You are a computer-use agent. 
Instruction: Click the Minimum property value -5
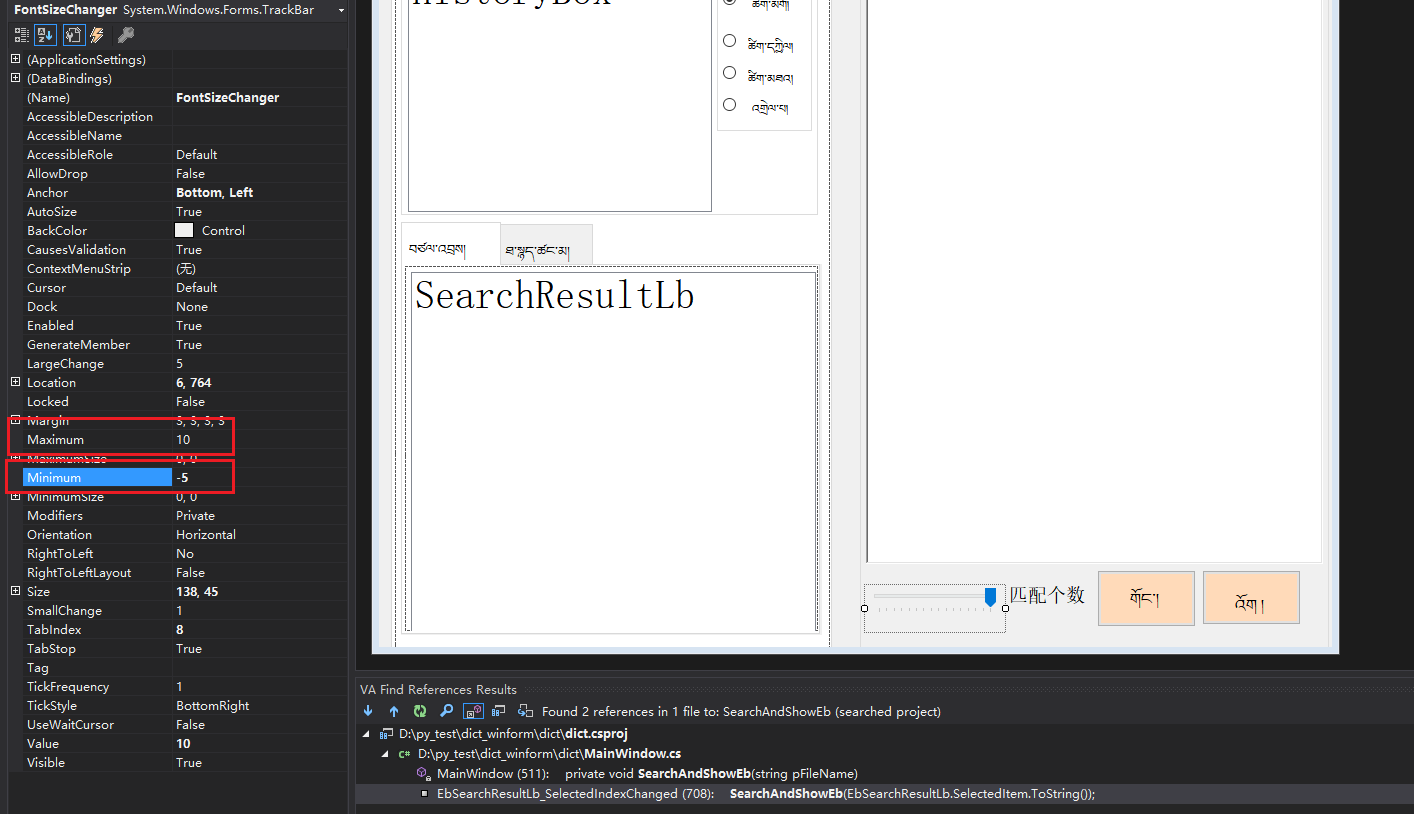click(260, 477)
